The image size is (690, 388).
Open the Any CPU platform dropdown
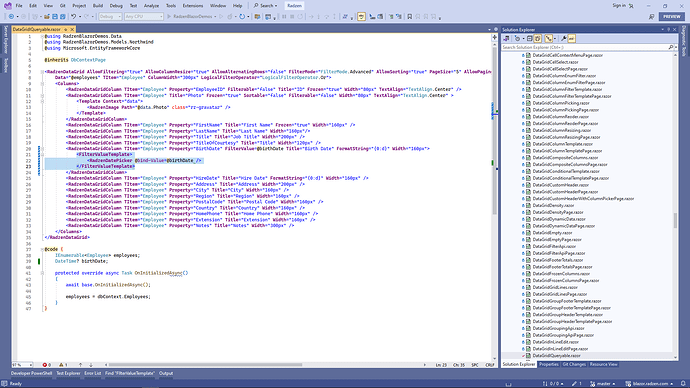143,17
